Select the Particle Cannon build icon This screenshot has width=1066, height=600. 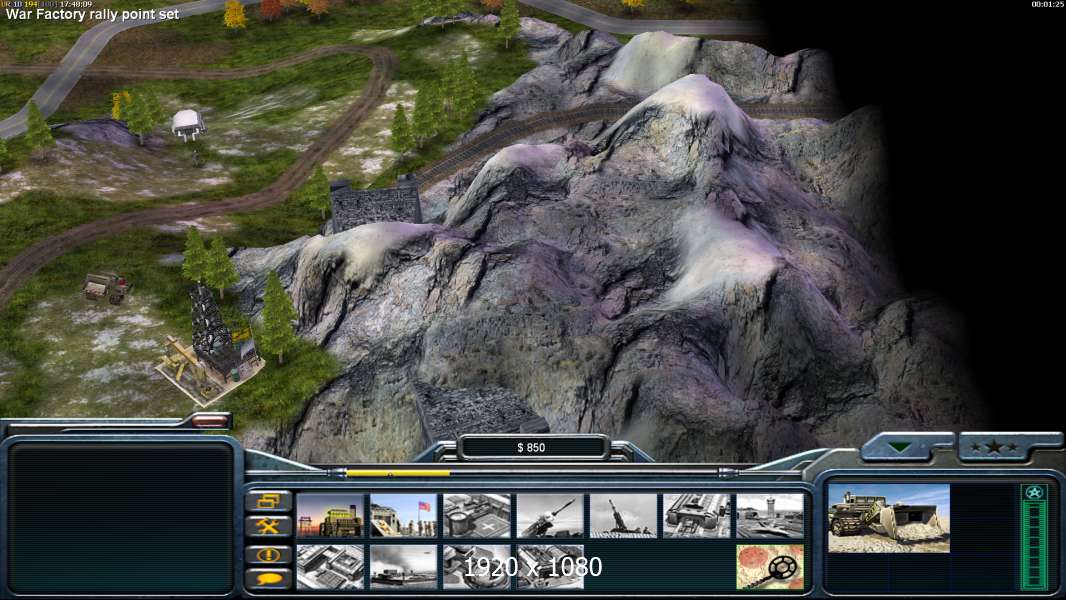pos(477,567)
